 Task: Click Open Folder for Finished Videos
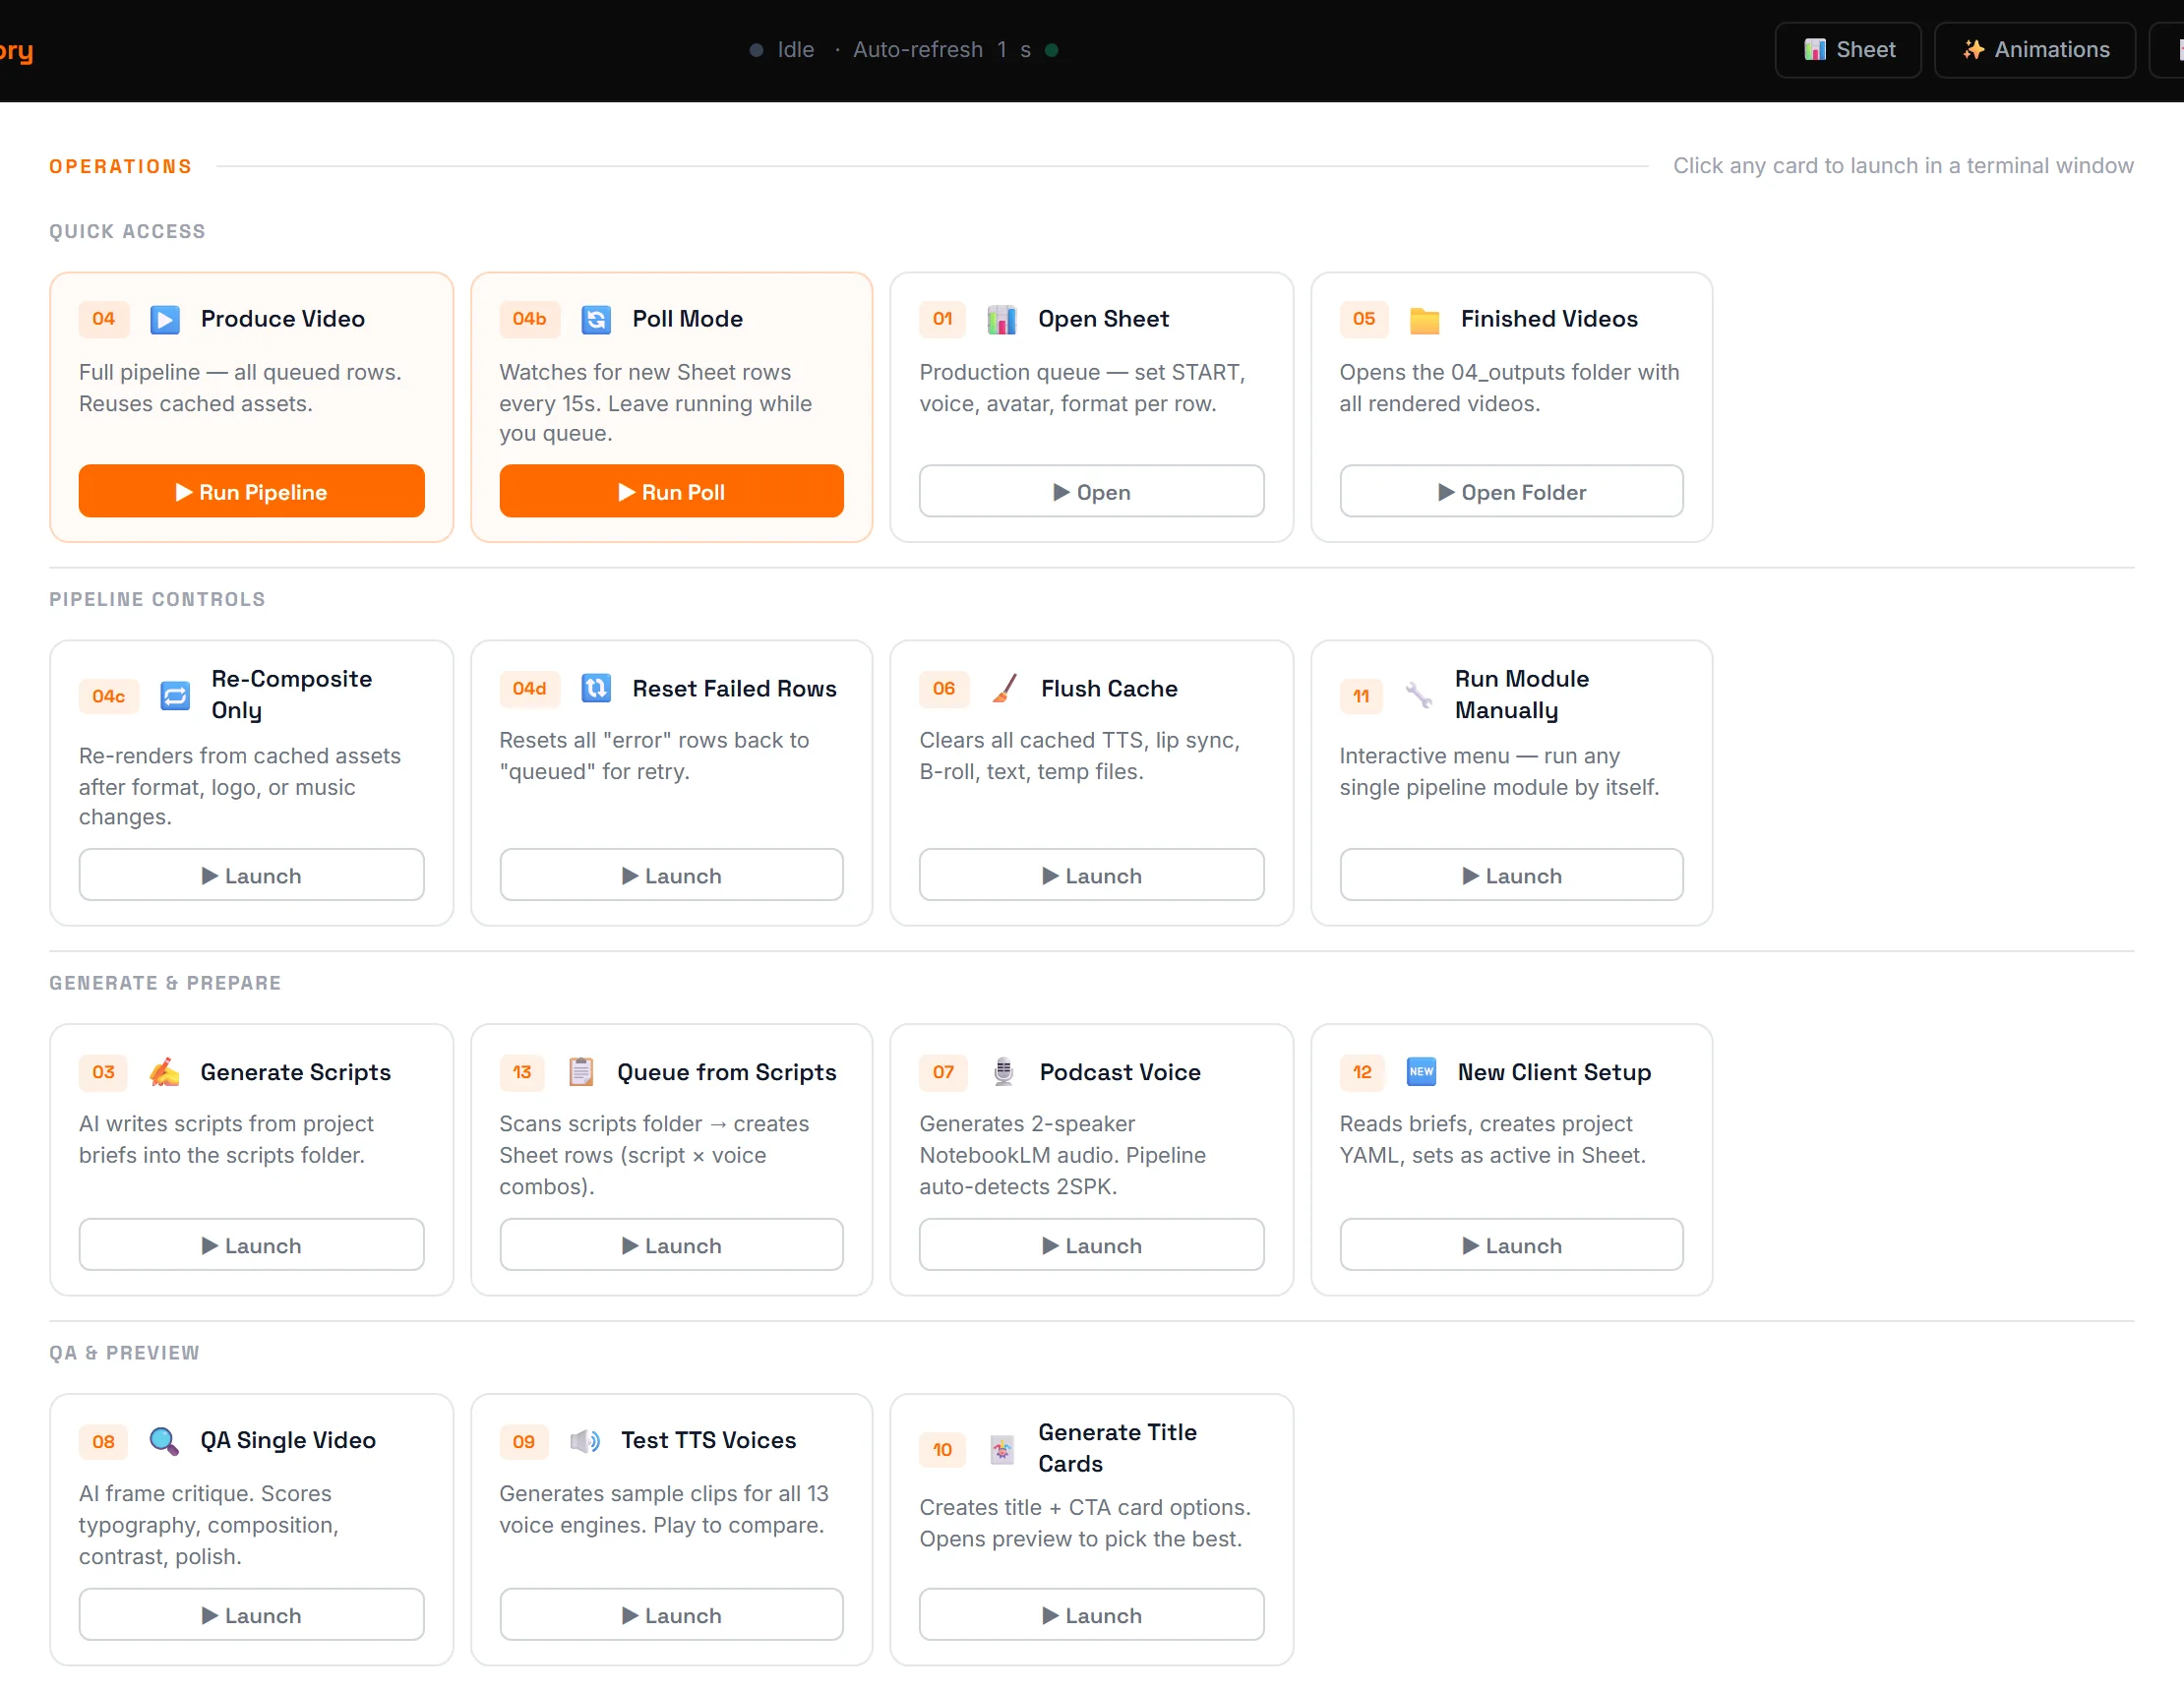tap(1512, 491)
